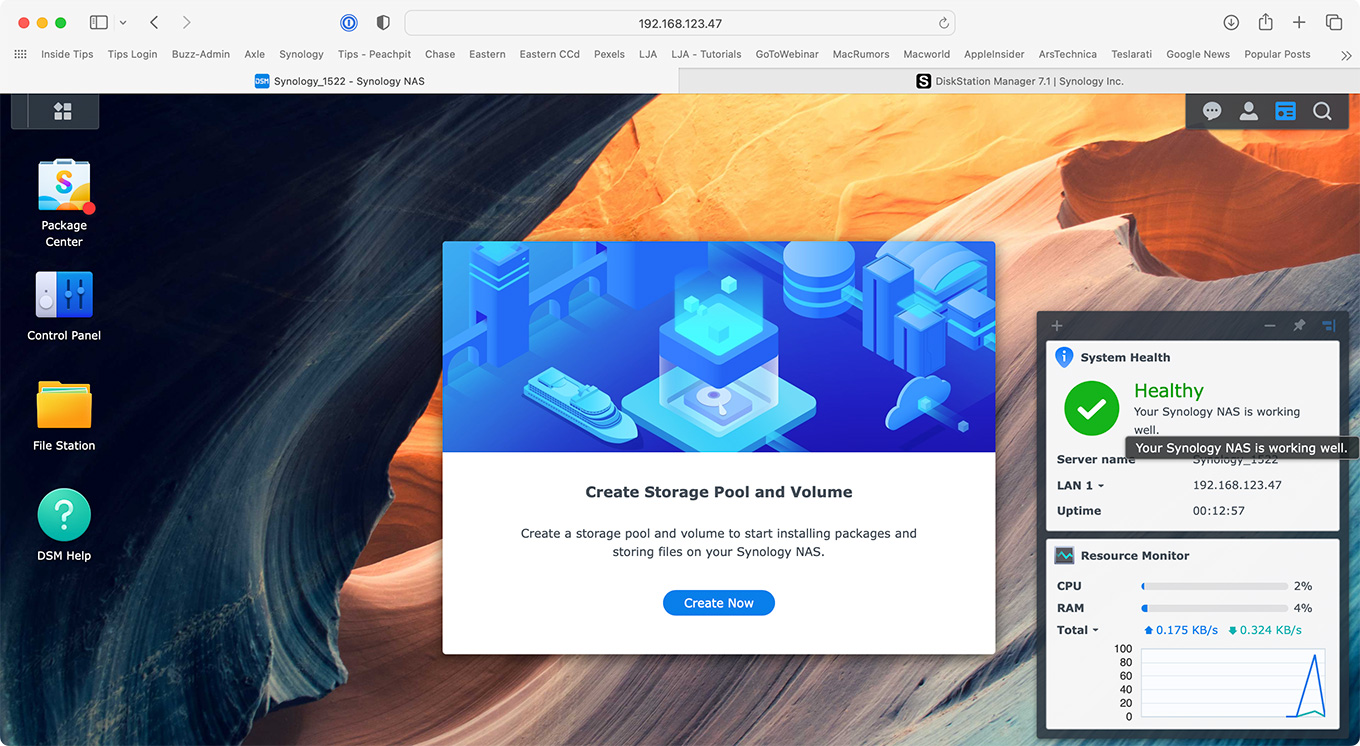Toggle the widget panel dock position
Viewport: 1360px width, 746px height.
1328,326
